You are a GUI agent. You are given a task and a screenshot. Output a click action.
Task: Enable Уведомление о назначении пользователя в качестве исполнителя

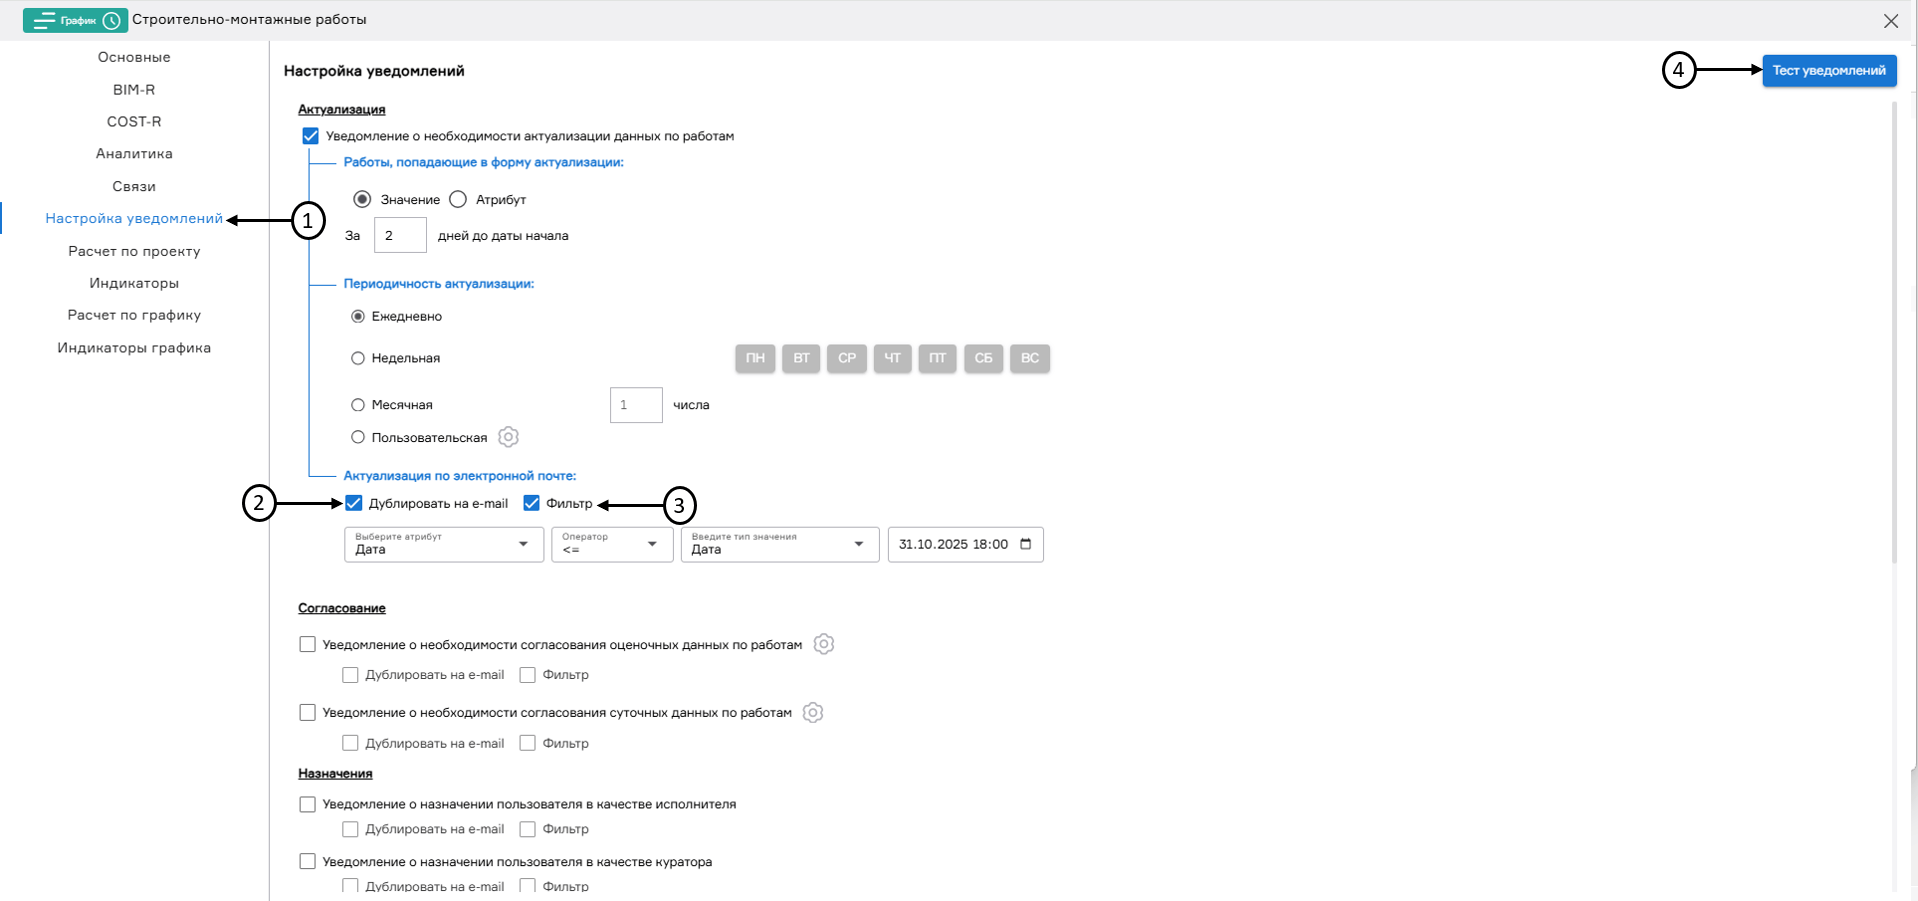tap(308, 804)
